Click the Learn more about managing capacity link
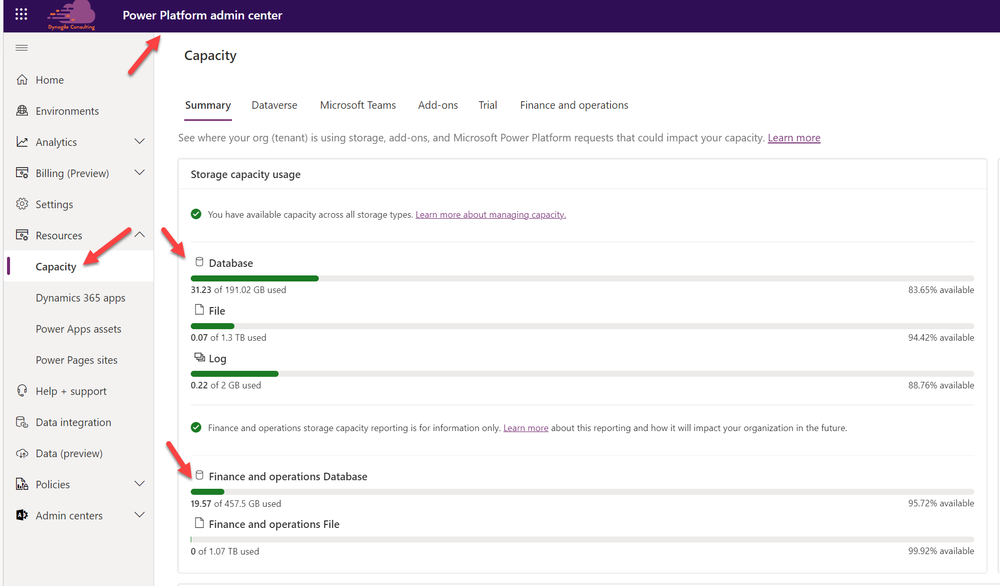 (490, 214)
